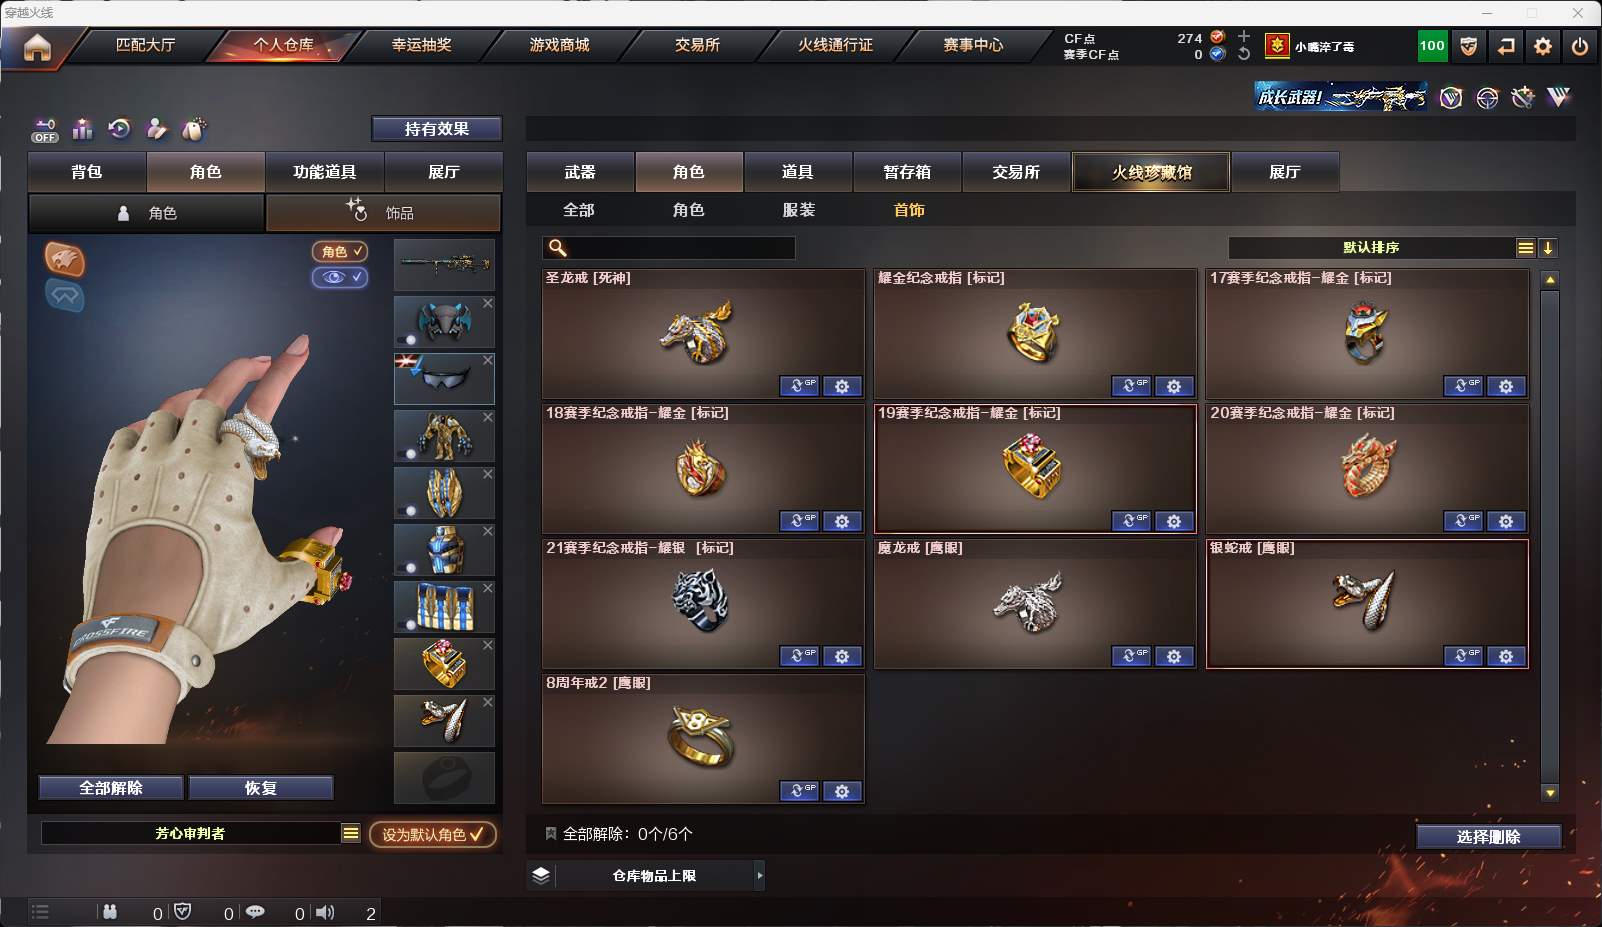
Task: Switch to the 火线珍藏馆 tab
Action: point(1151,172)
